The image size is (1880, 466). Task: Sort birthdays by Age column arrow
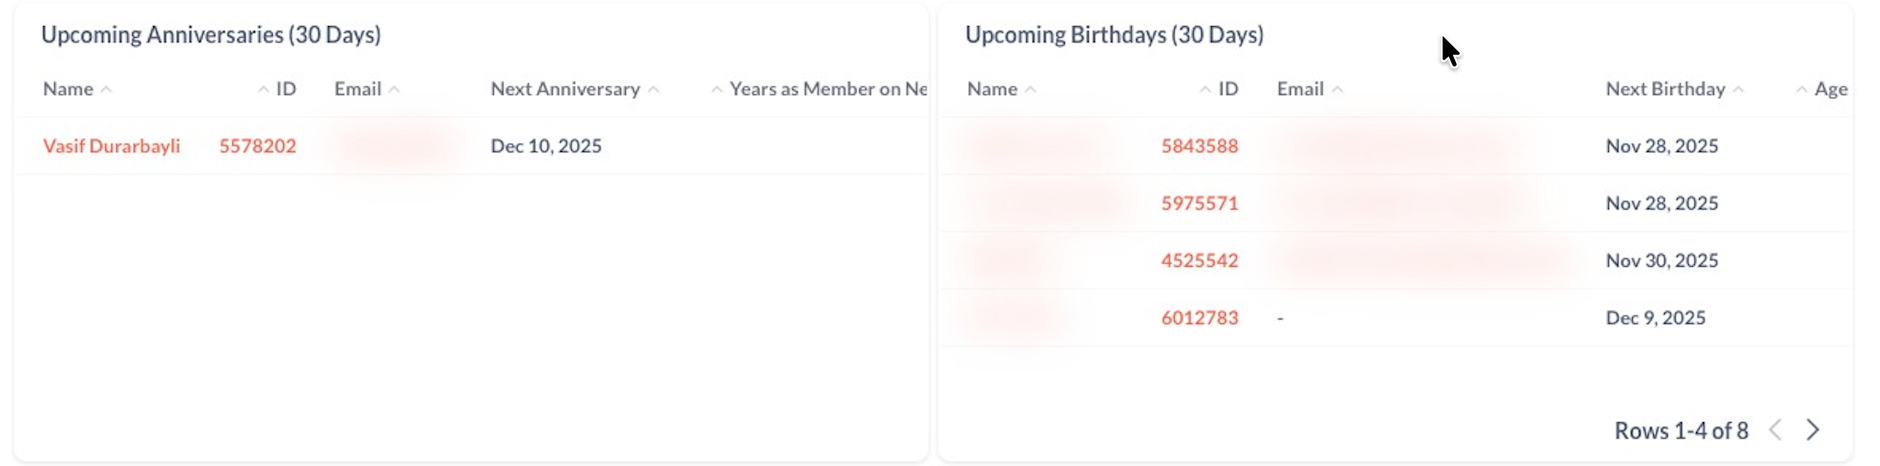coord(1801,90)
